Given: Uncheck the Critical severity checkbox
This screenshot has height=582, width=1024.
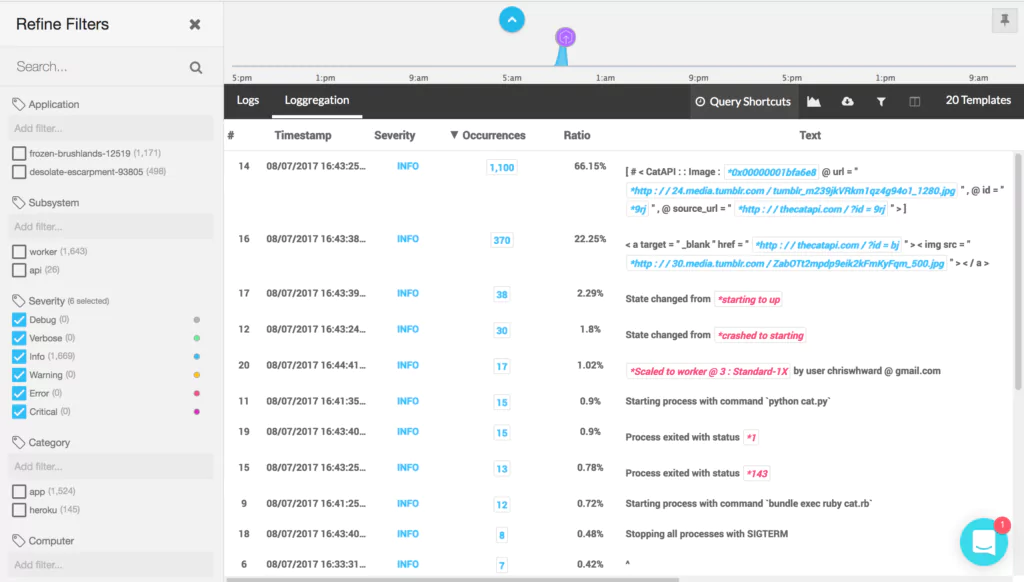Looking at the screenshot, I should [19, 412].
